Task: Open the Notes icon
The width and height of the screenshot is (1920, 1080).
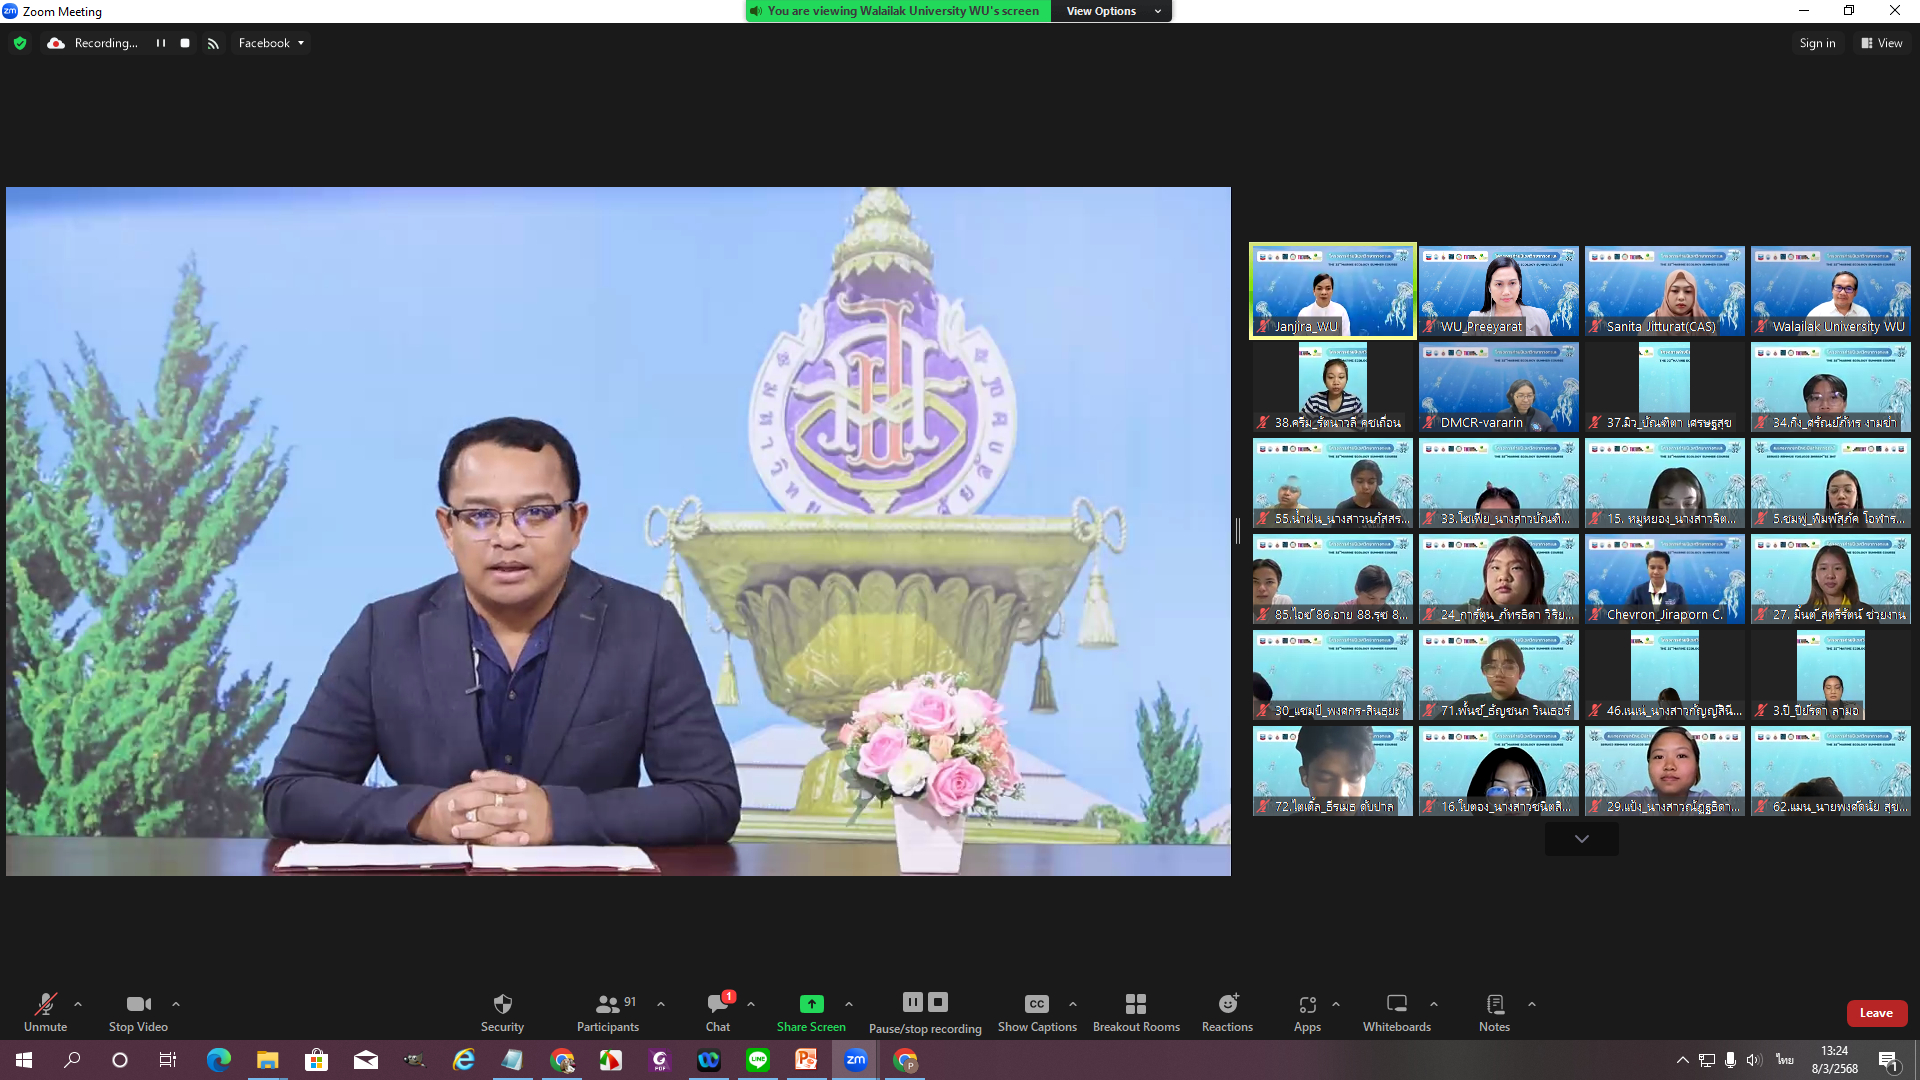Action: (1494, 1004)
